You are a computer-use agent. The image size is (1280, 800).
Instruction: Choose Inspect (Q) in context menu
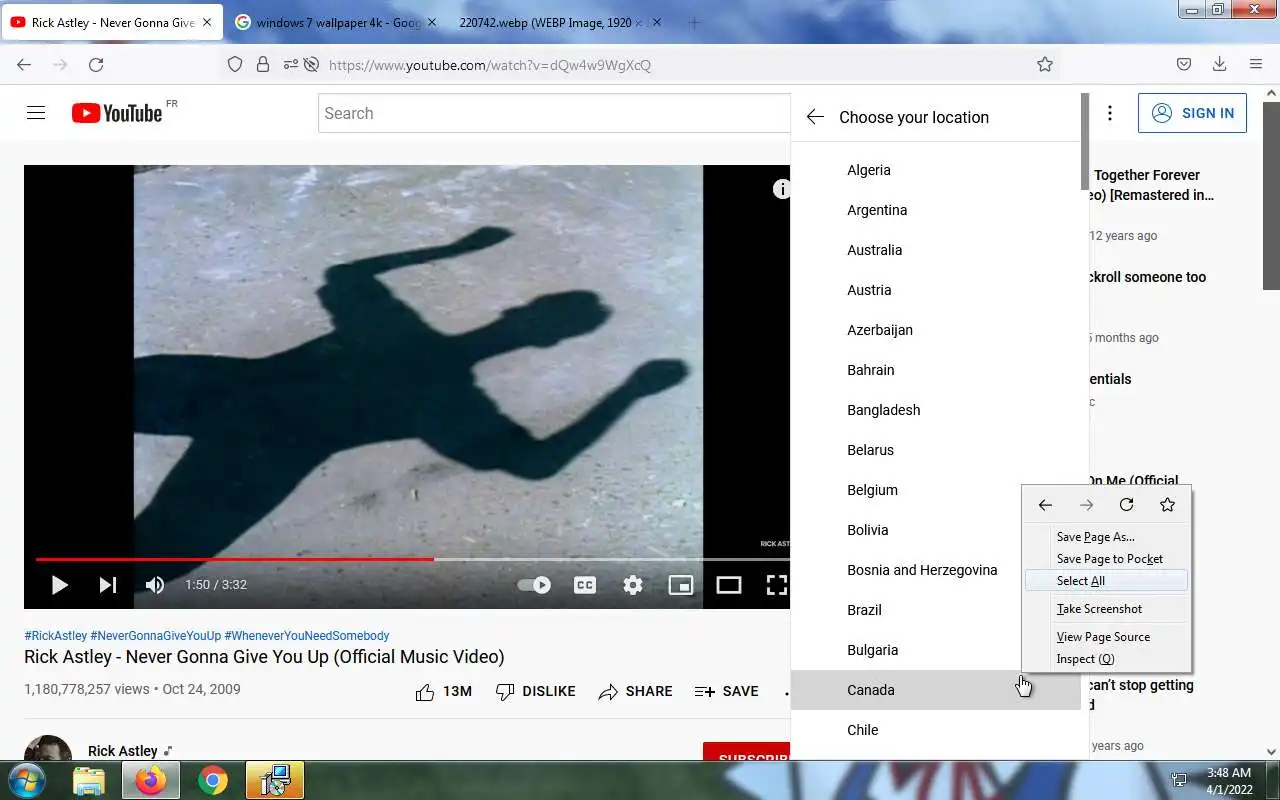point(1106,659)
